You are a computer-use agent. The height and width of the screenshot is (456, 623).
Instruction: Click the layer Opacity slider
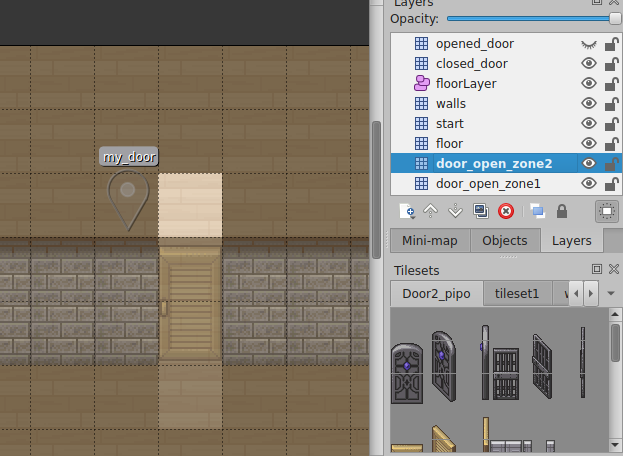[x=530, y=19]
